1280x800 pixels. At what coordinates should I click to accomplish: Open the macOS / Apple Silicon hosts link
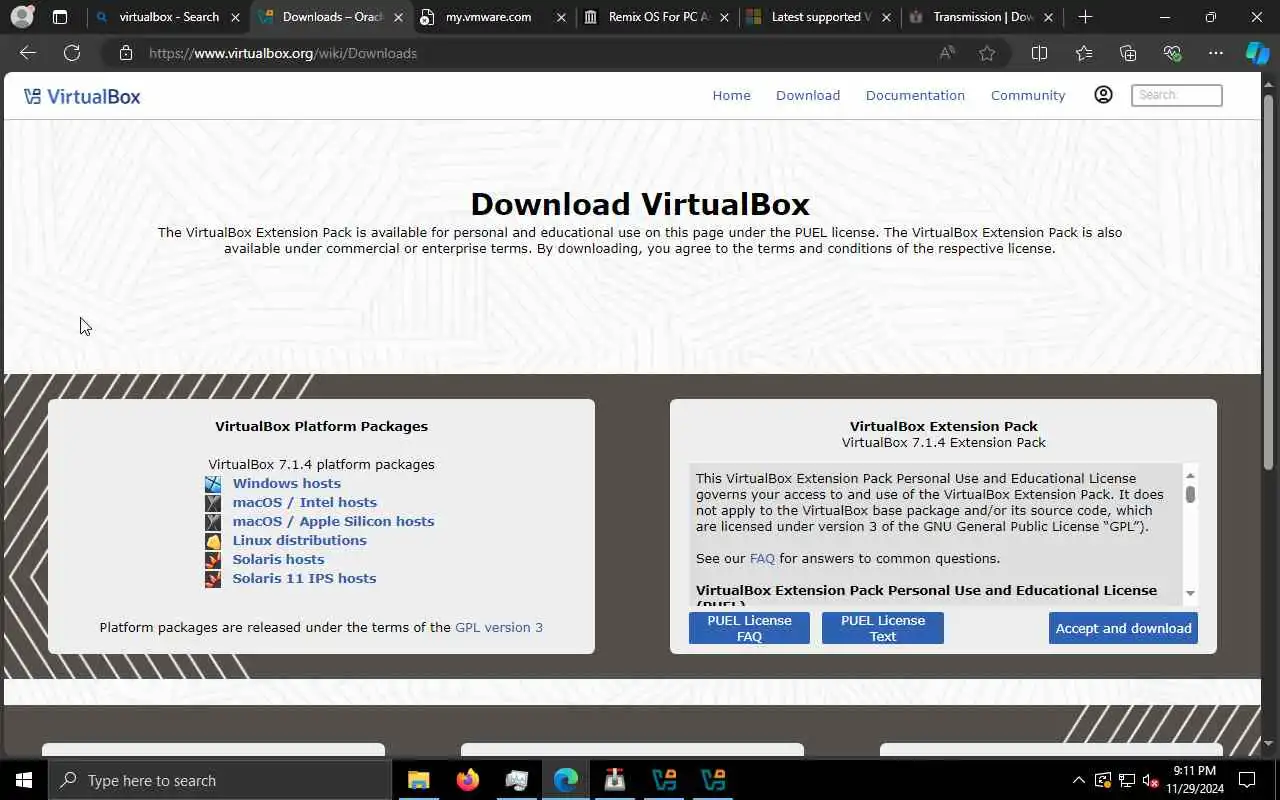[x=333, y=522]
